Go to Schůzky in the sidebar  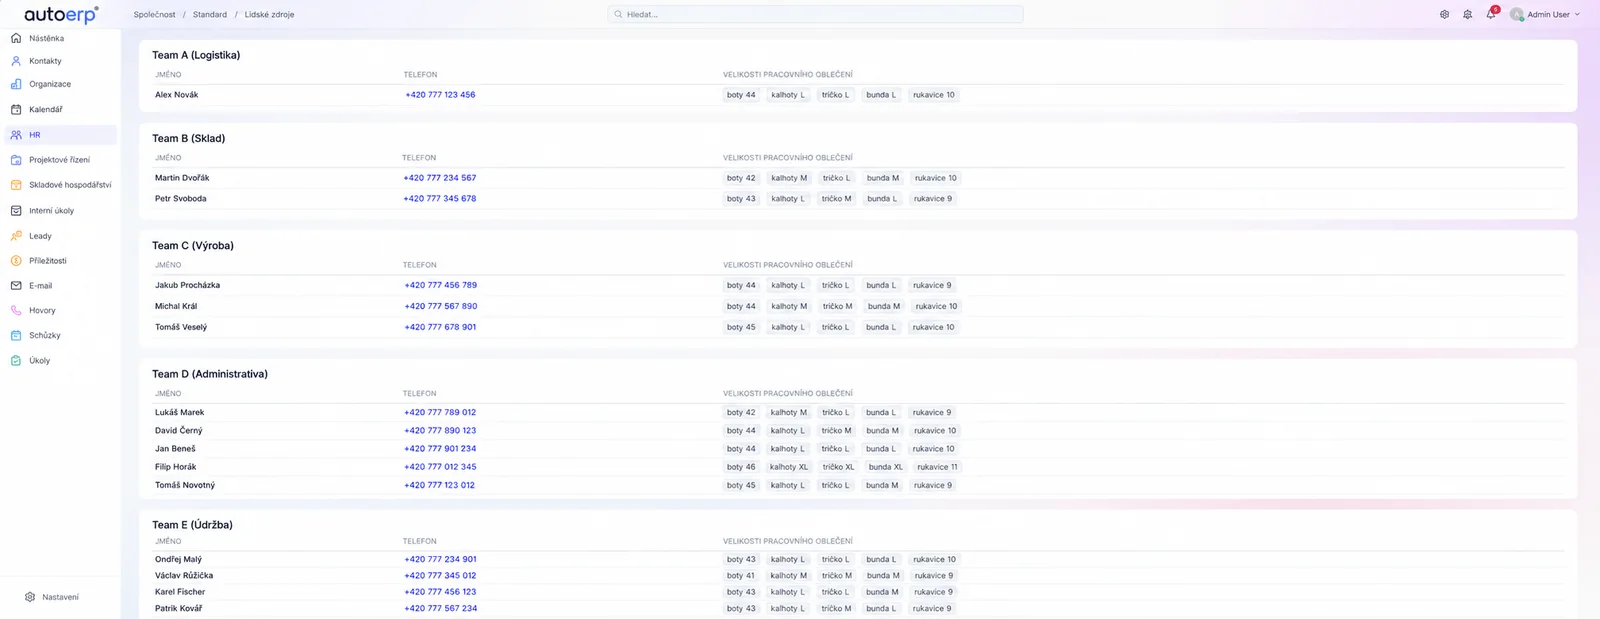pos(45,336)
